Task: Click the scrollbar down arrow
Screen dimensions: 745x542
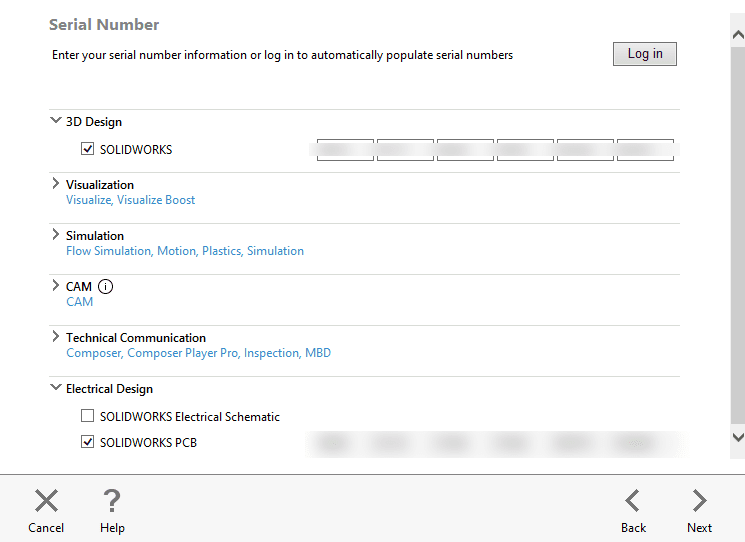Action: (x=738, y=437)
